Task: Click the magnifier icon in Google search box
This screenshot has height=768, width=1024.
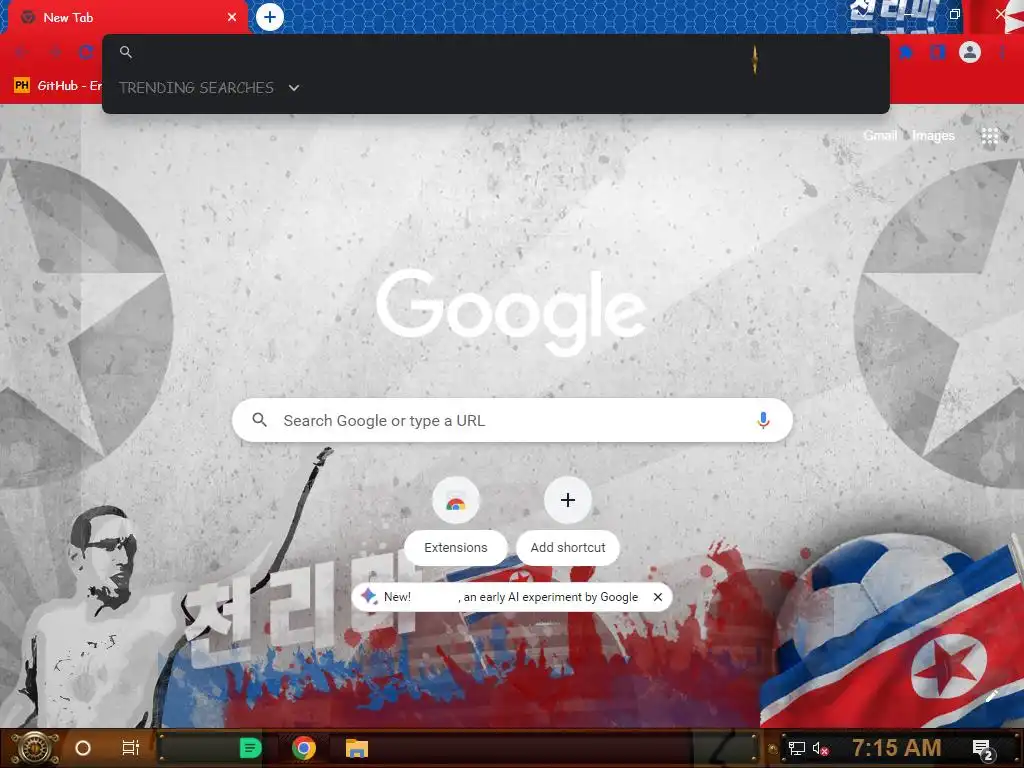Action: coord(259,420)
